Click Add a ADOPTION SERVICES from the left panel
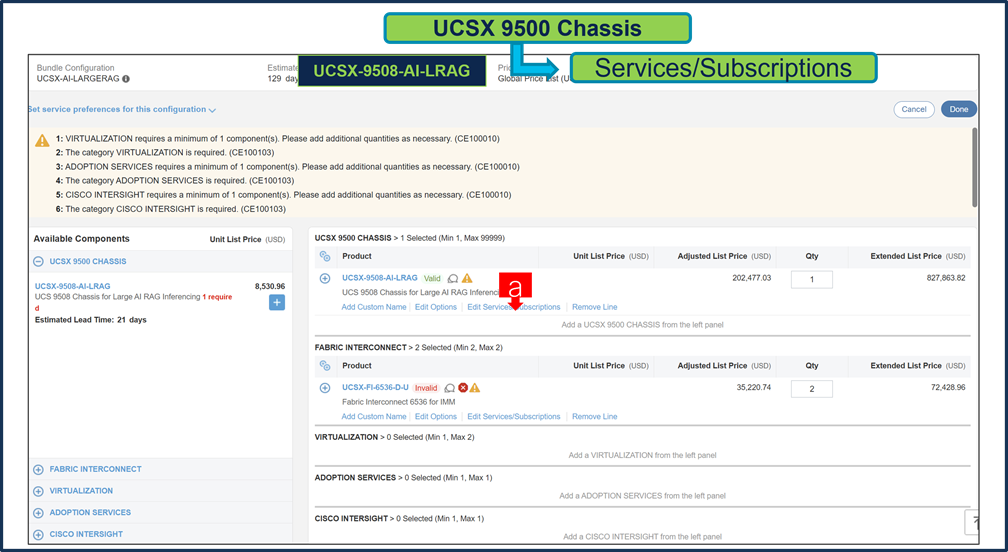This screenshot has width=1008, height=552. click(x=642, y=495)
